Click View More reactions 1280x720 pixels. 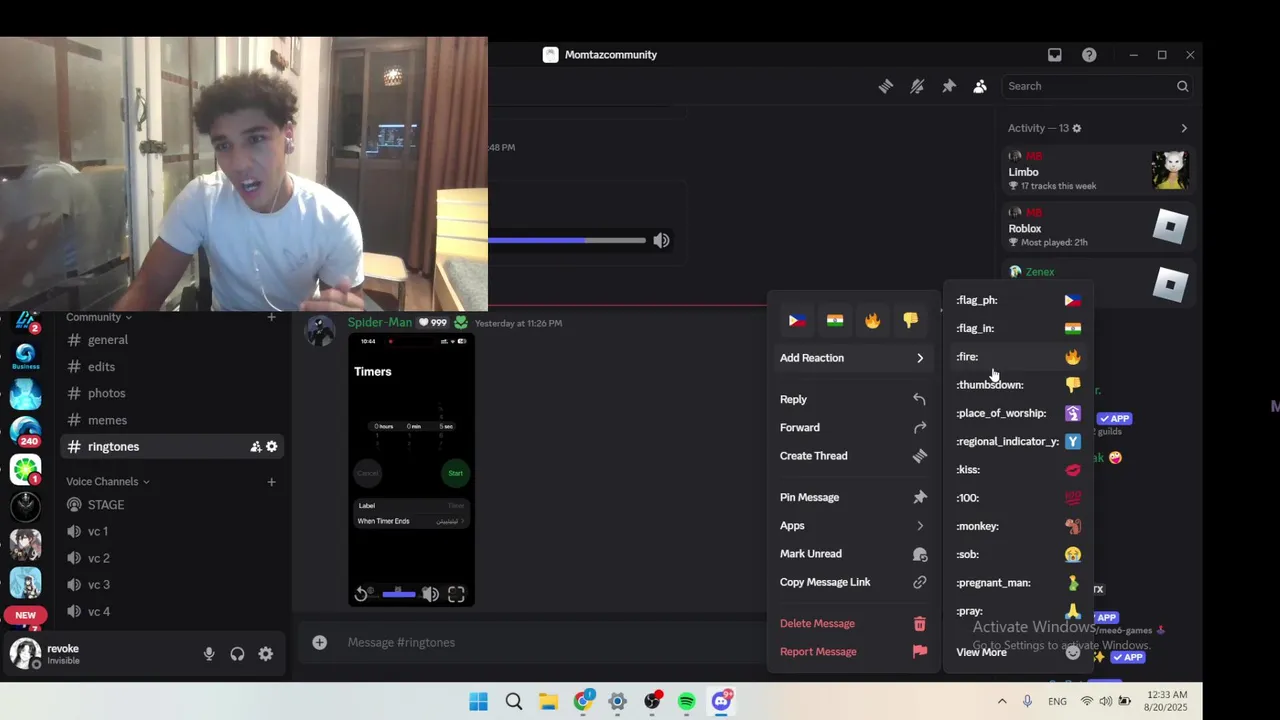point(1018,652)
